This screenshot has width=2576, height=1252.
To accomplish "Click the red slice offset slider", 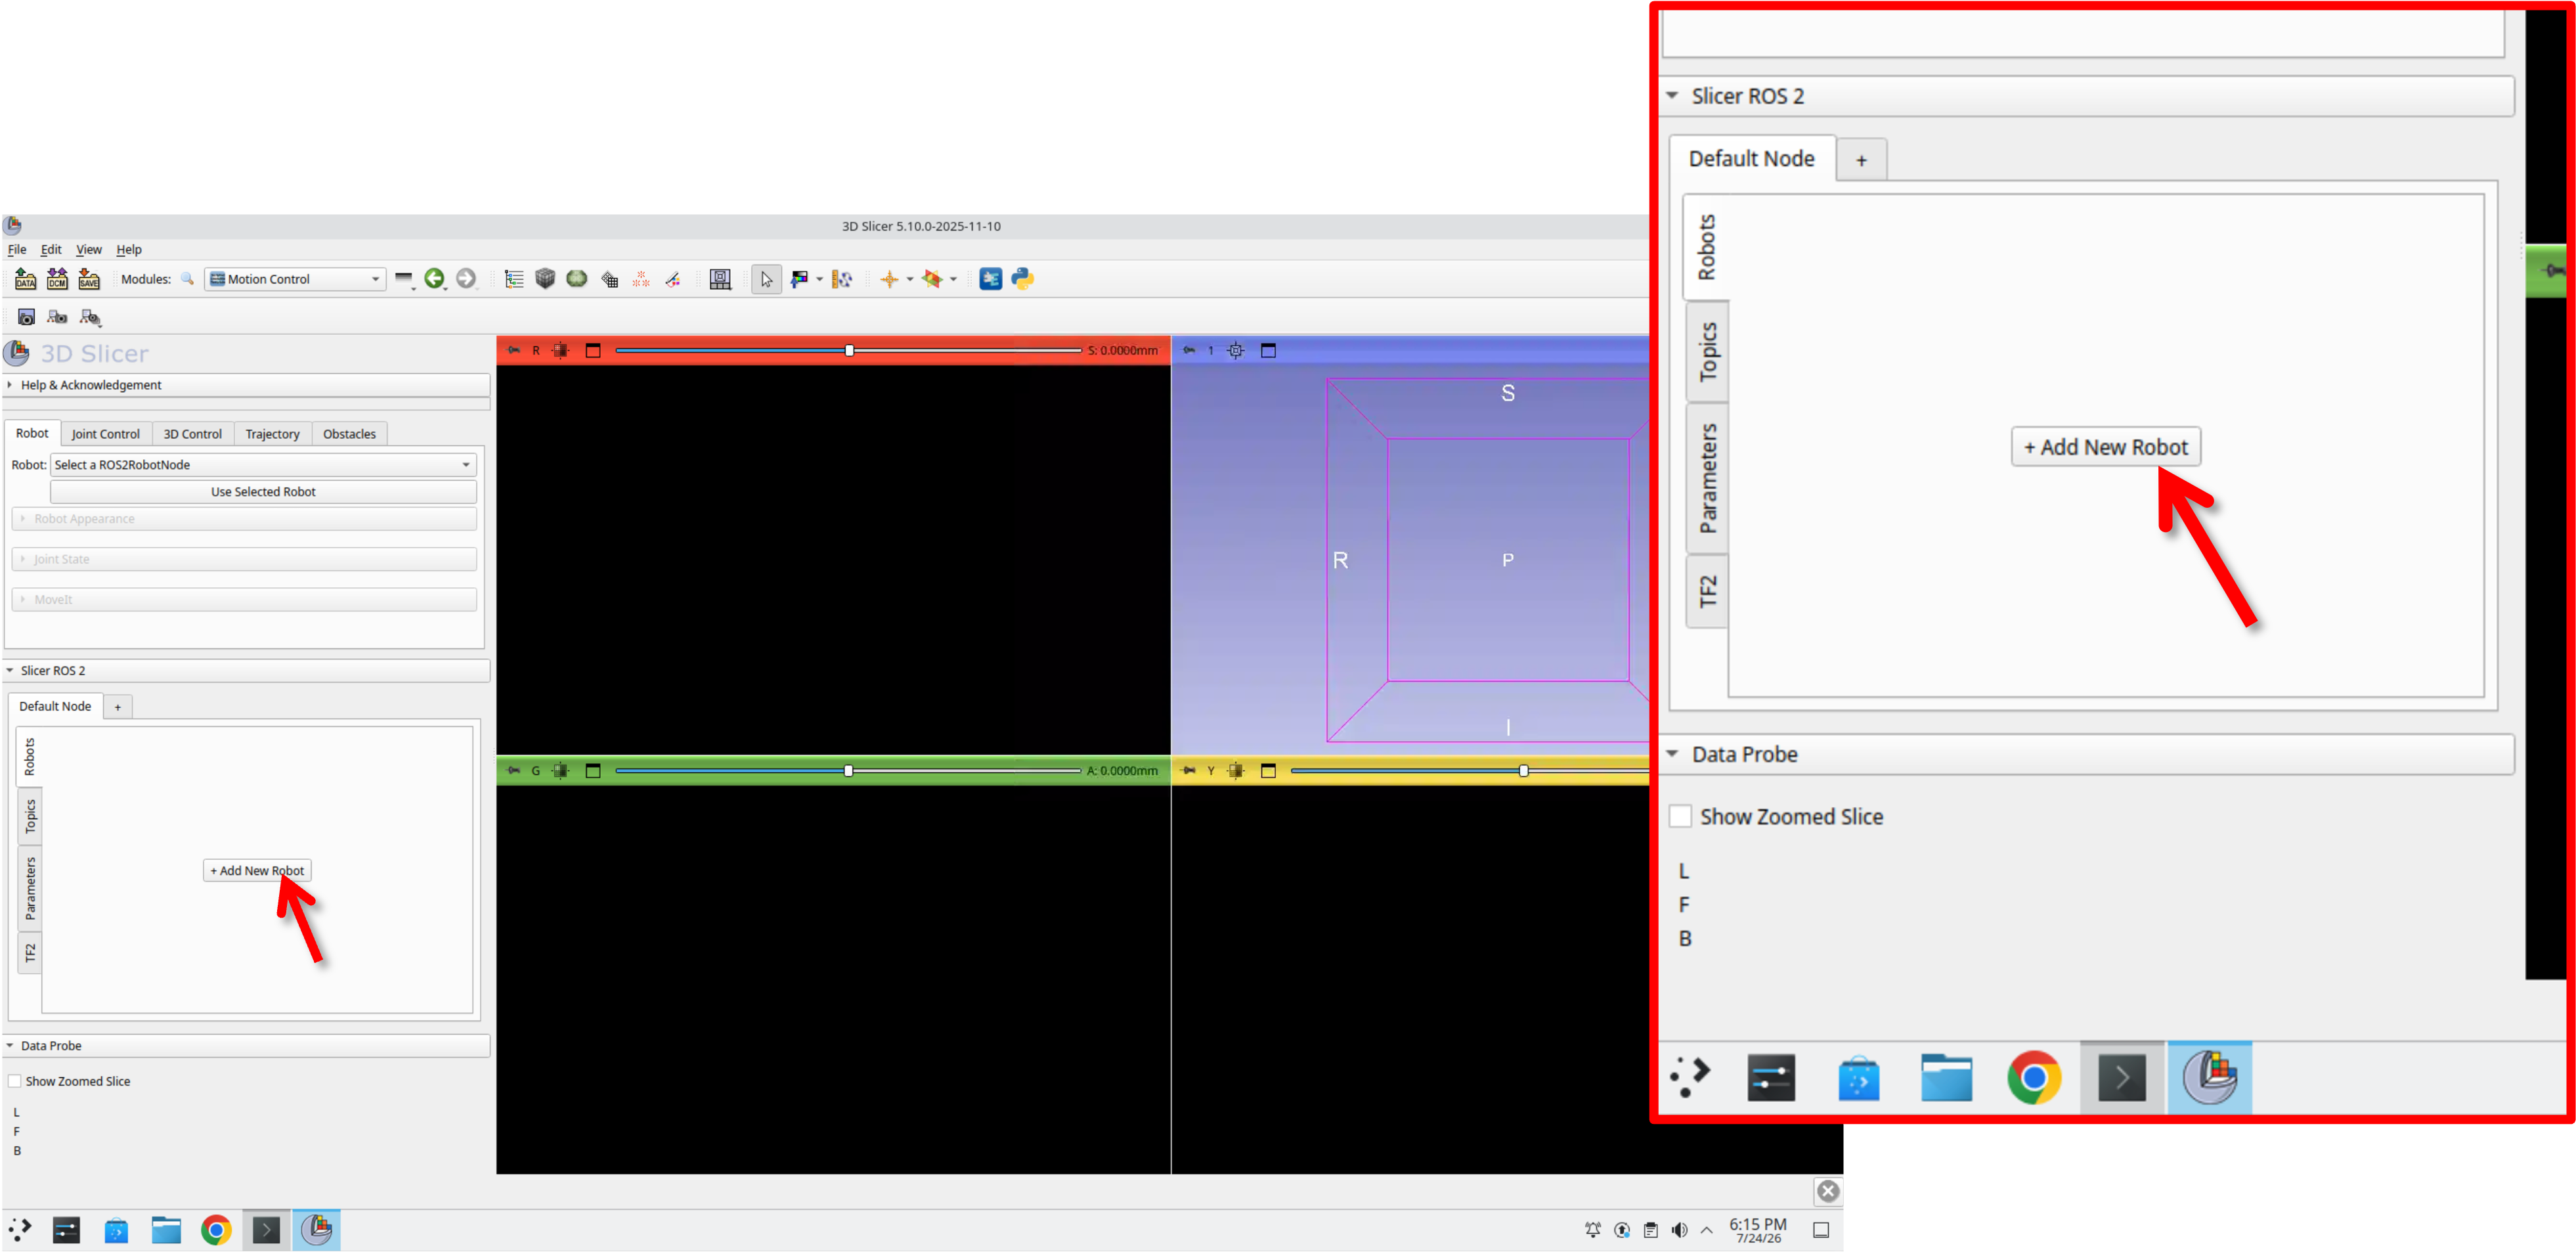I will (848, 350).
